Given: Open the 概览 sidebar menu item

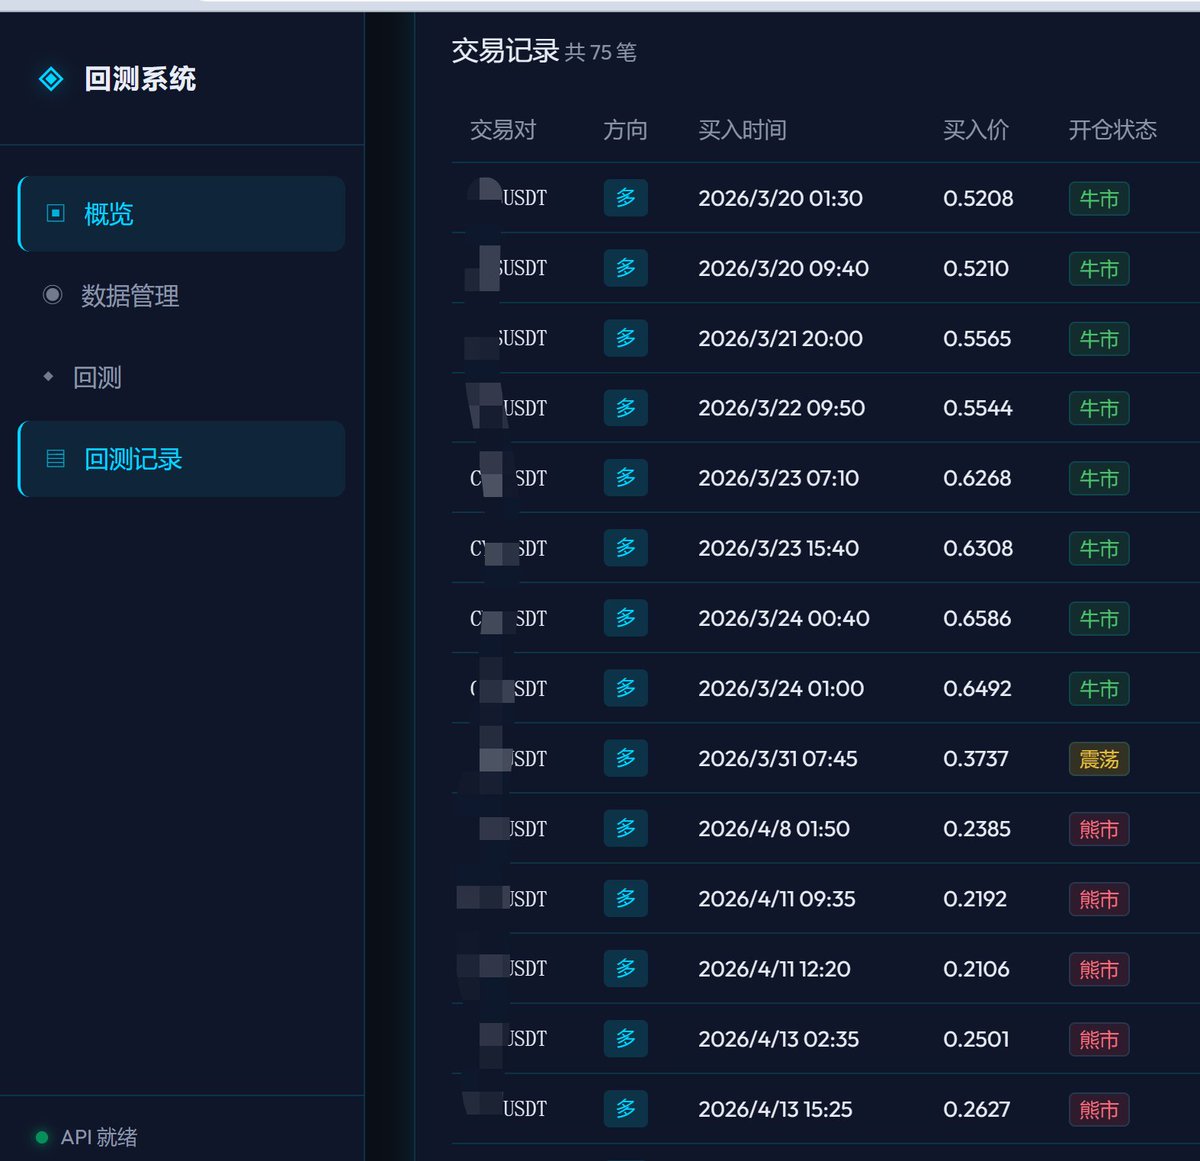Looking at the screenshot, I should 182,214.
